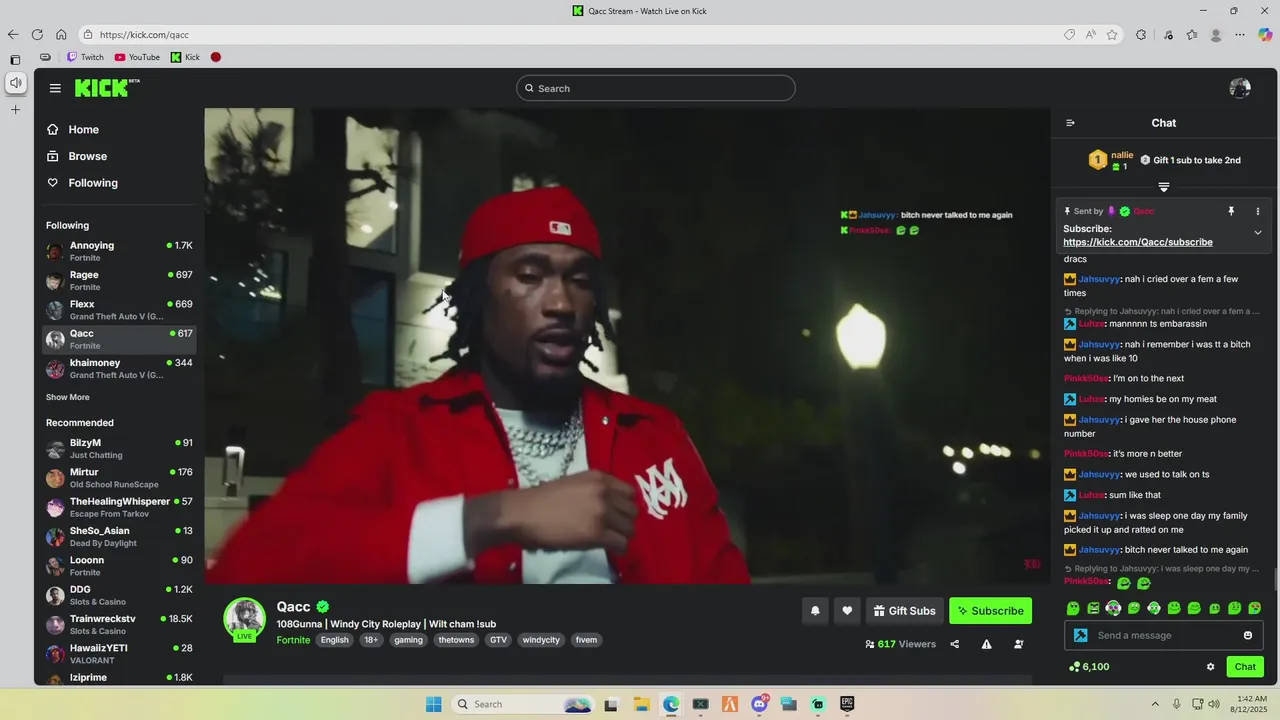This screenshot has width=1280, height=720.
Task: Send message with Chat button
Action: [x=1245, y=667]
